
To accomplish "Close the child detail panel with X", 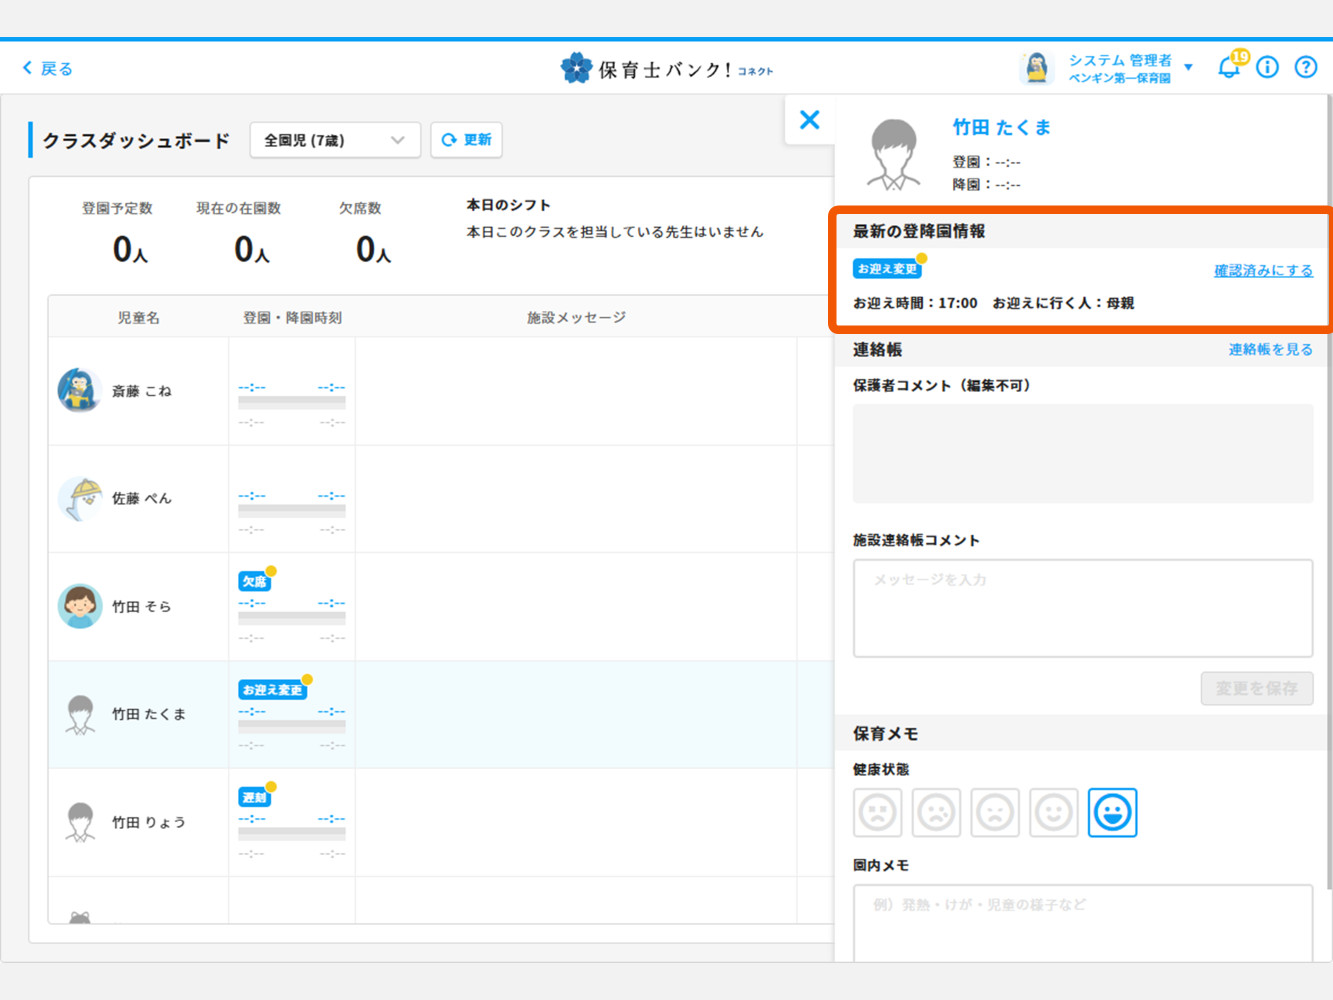I will point(810,120).
